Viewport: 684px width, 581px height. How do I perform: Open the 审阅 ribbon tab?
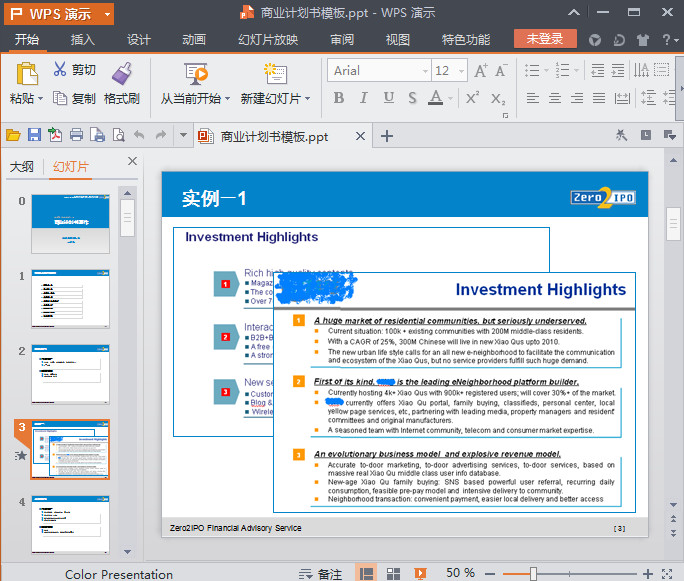click(x=342, y=40)
